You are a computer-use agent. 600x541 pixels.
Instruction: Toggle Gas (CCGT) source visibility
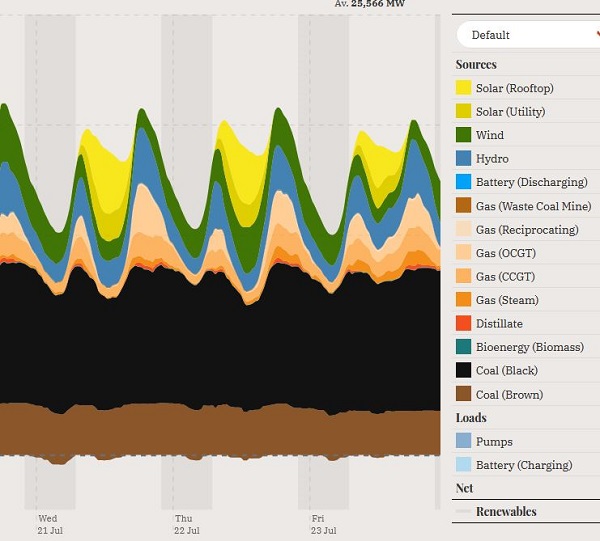(x=504, y=277)
